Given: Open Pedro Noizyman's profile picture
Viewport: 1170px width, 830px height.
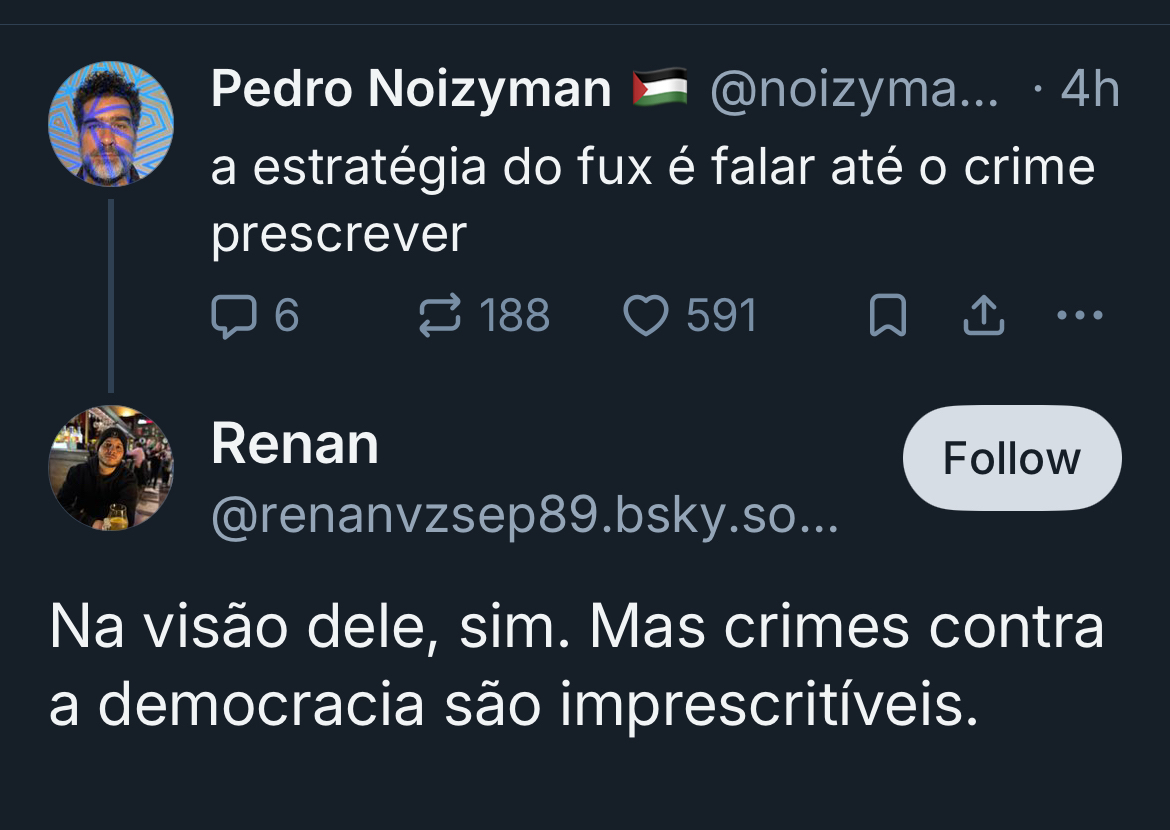Looking at the screenshot, I should coord(111,124).
